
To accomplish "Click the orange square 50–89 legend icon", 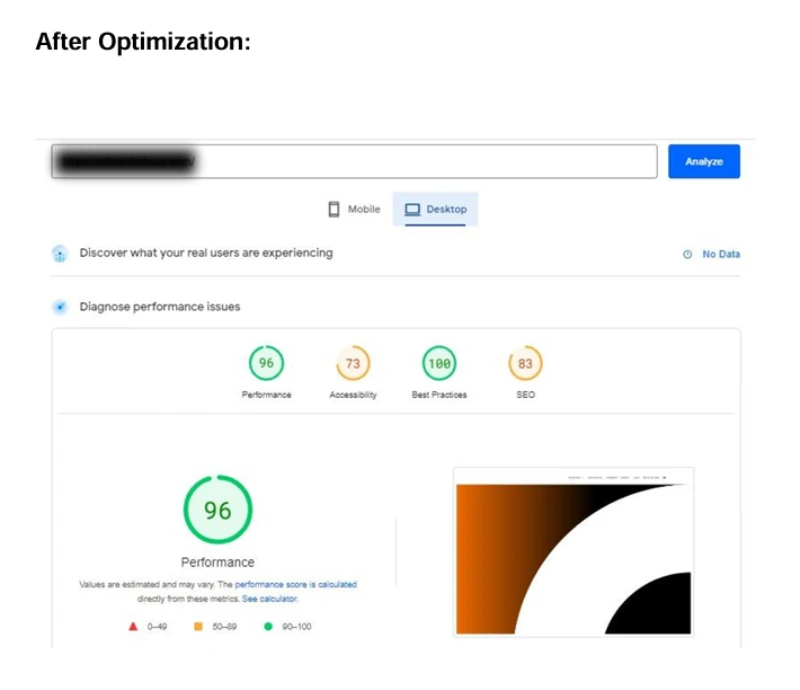I will click(198, 626).
